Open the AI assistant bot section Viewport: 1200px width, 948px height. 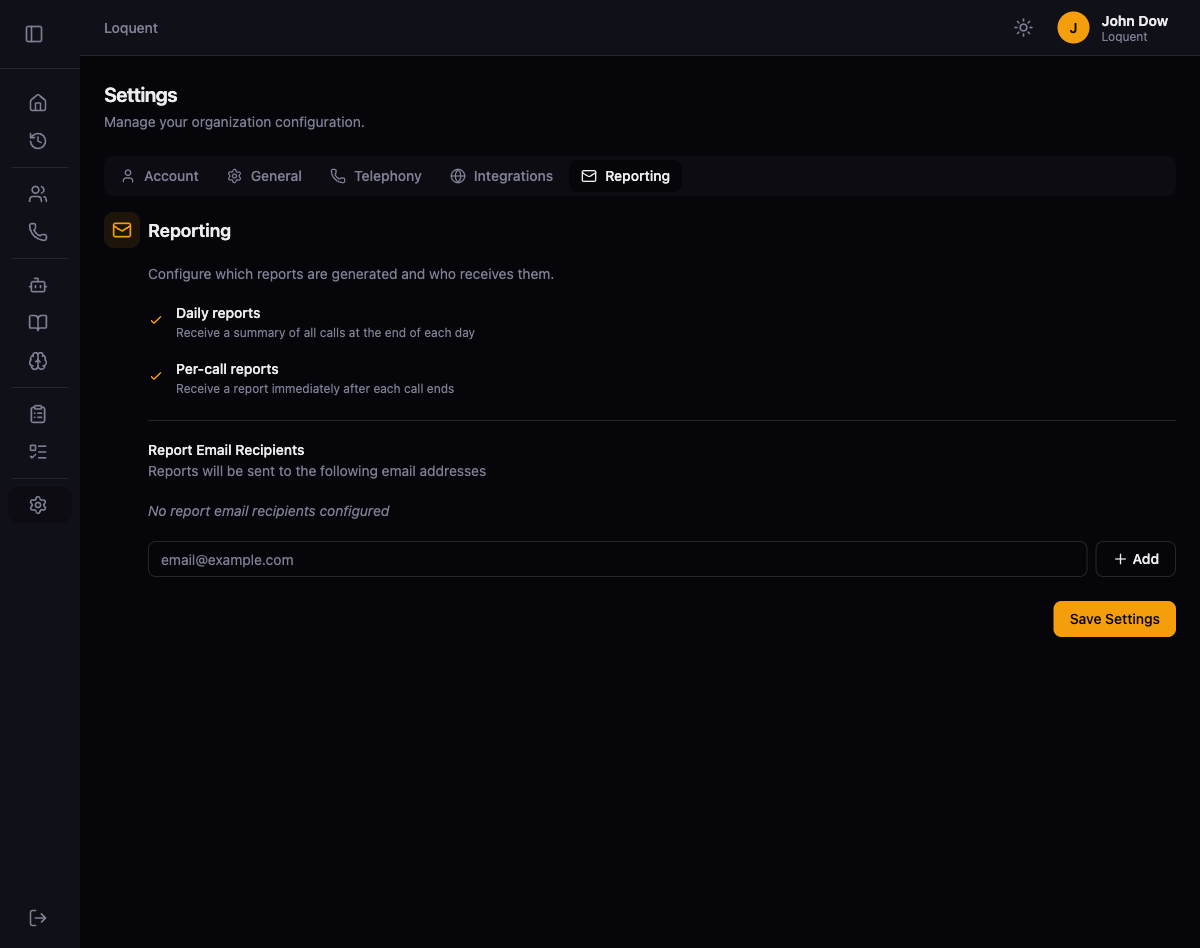[38, 285]
